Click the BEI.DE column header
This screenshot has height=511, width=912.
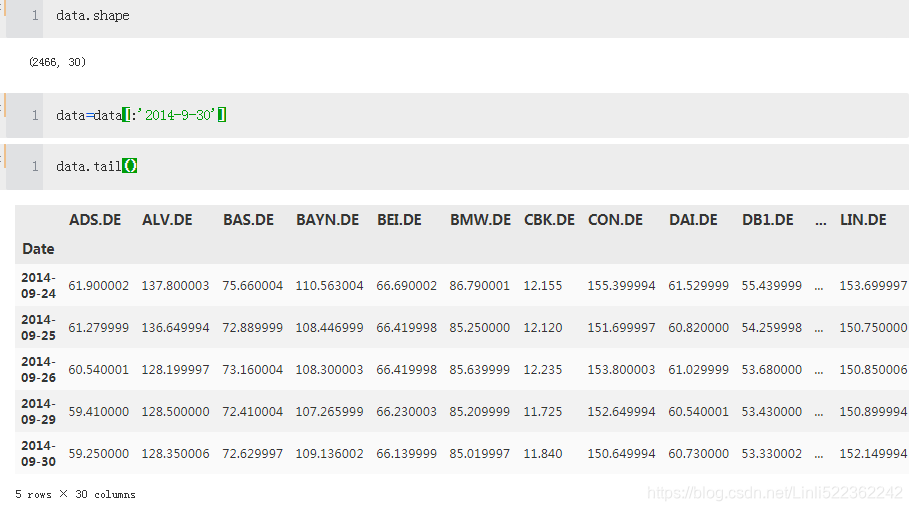click(399, 220)
